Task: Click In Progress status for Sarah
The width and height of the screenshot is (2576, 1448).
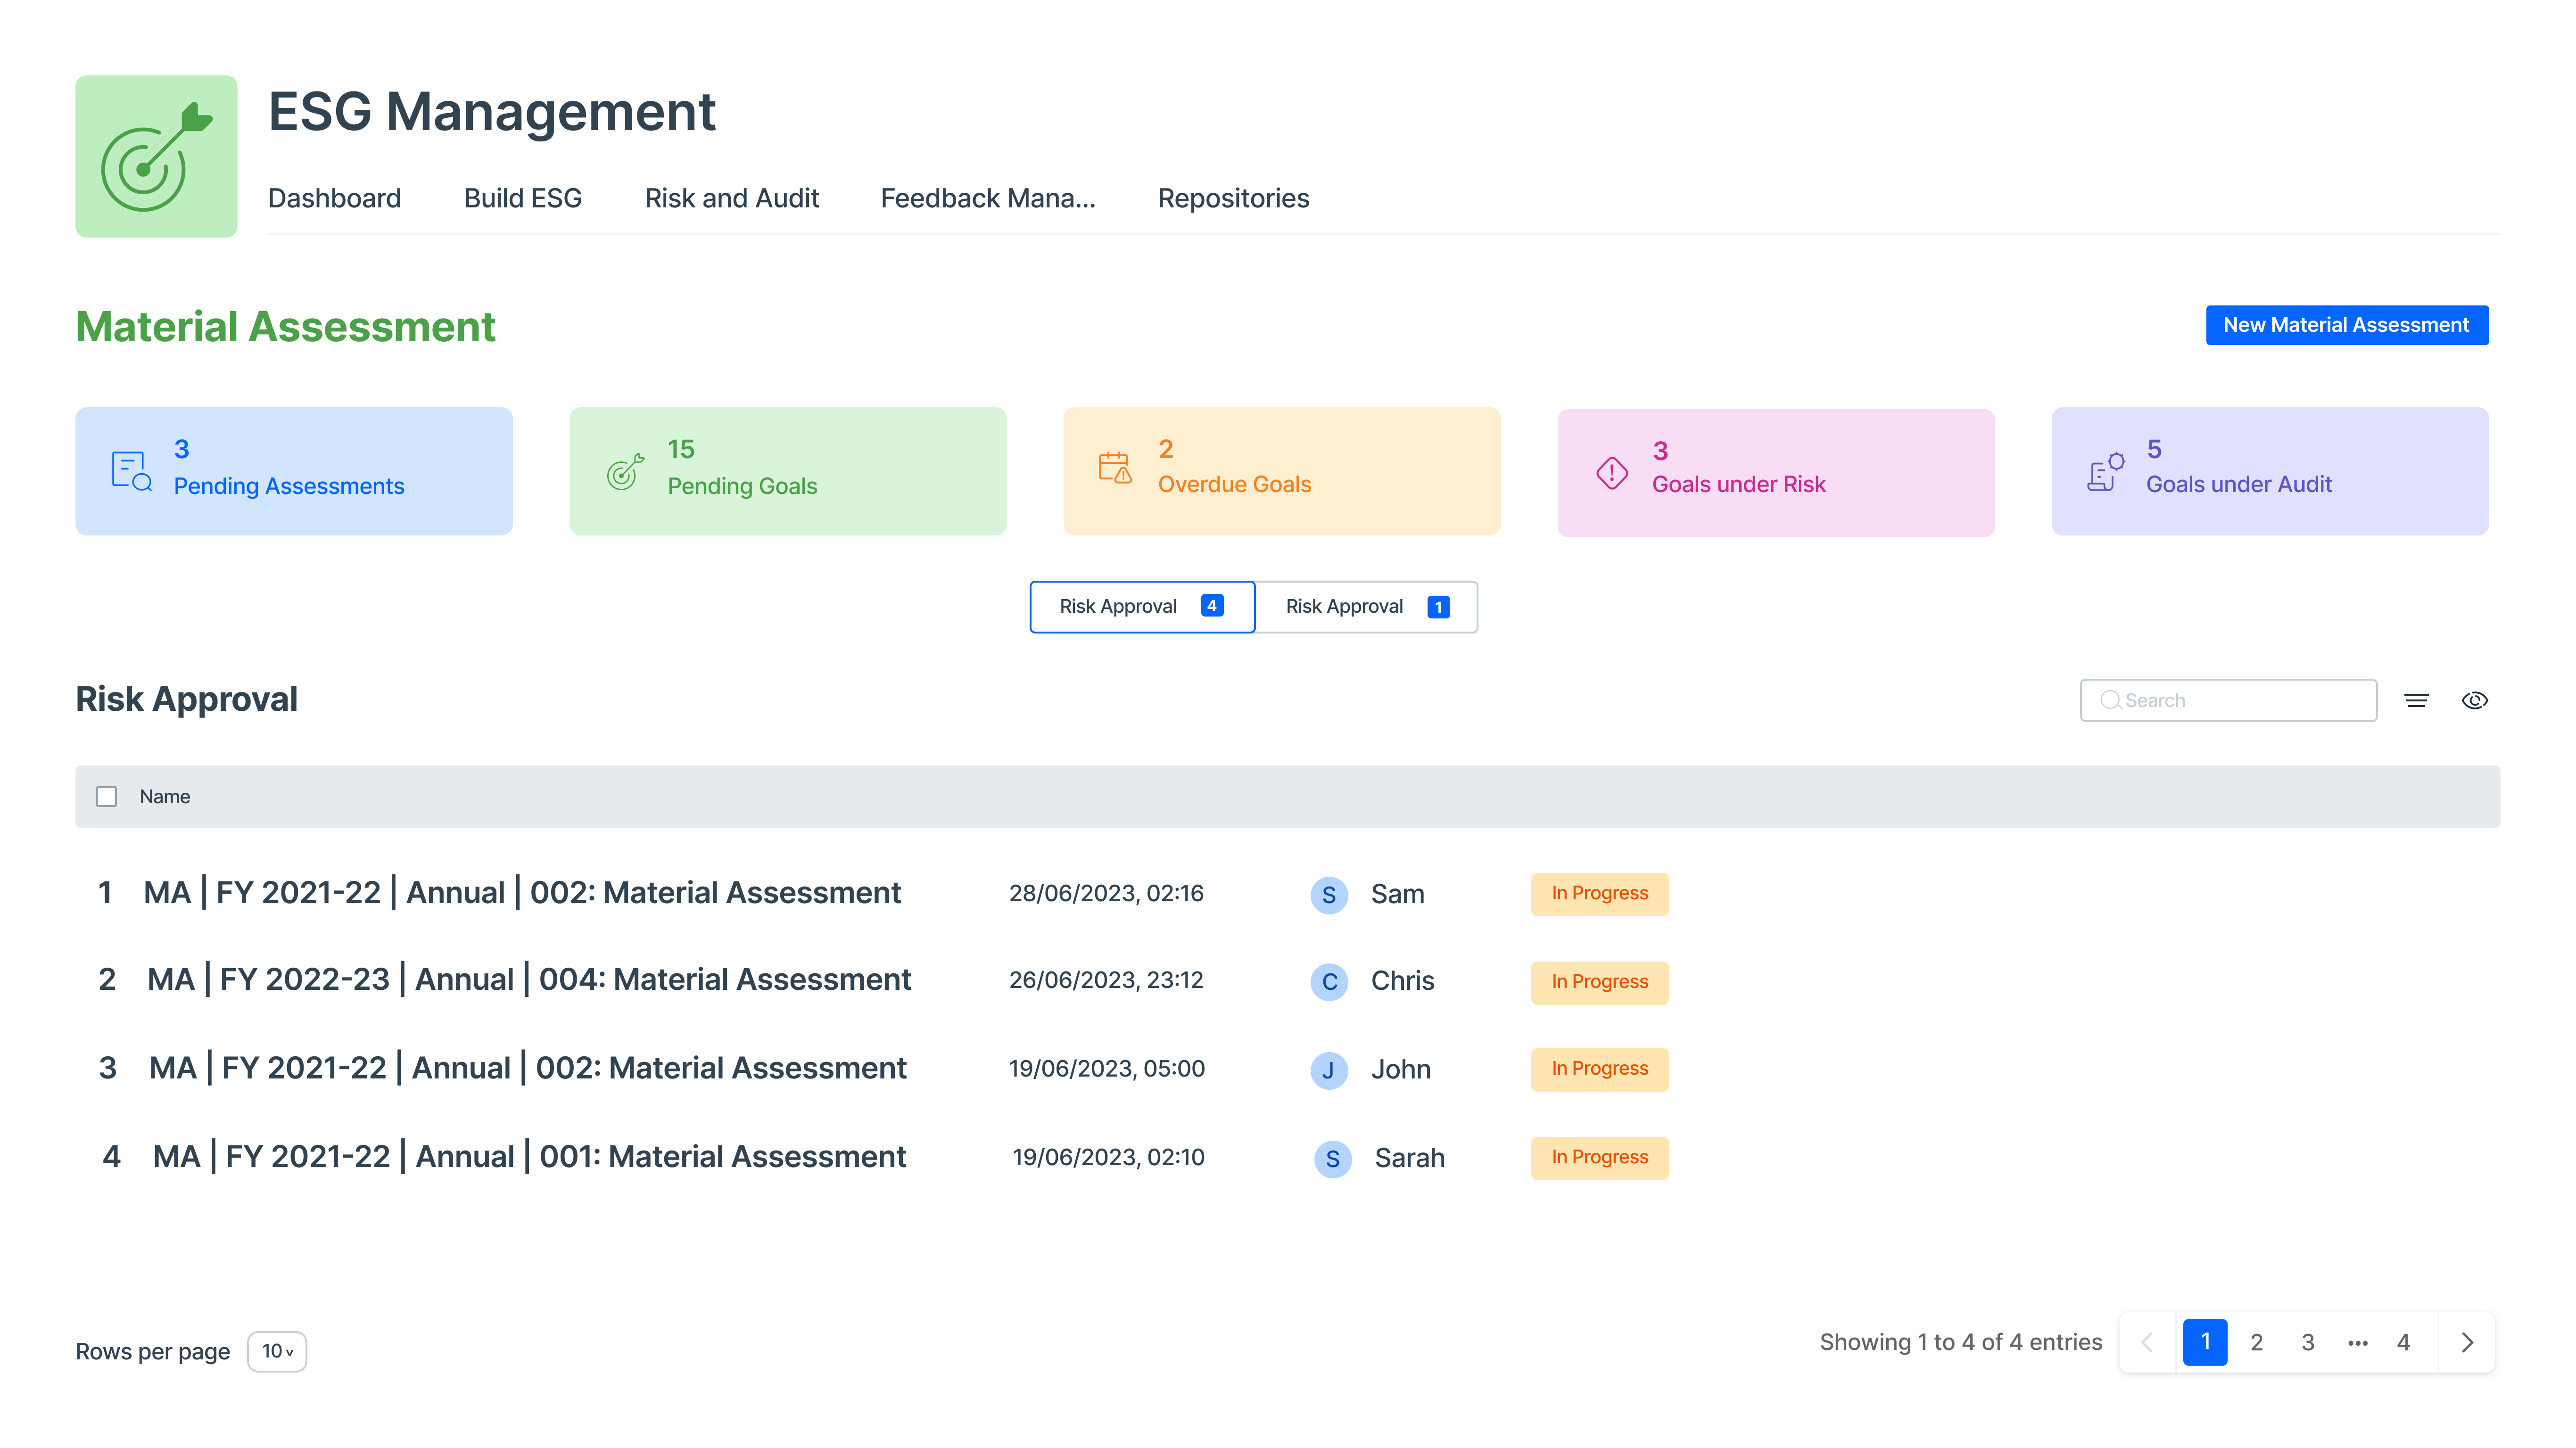Action: click(1599, 1157)
